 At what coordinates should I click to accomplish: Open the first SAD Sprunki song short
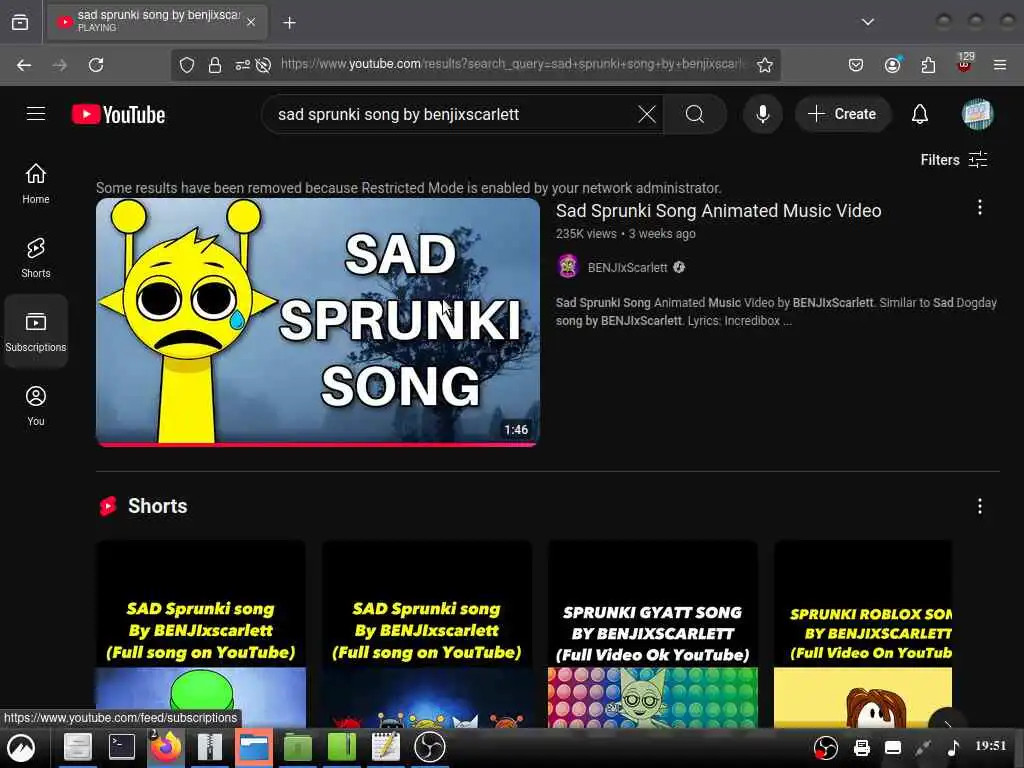[x=200, y=633]
